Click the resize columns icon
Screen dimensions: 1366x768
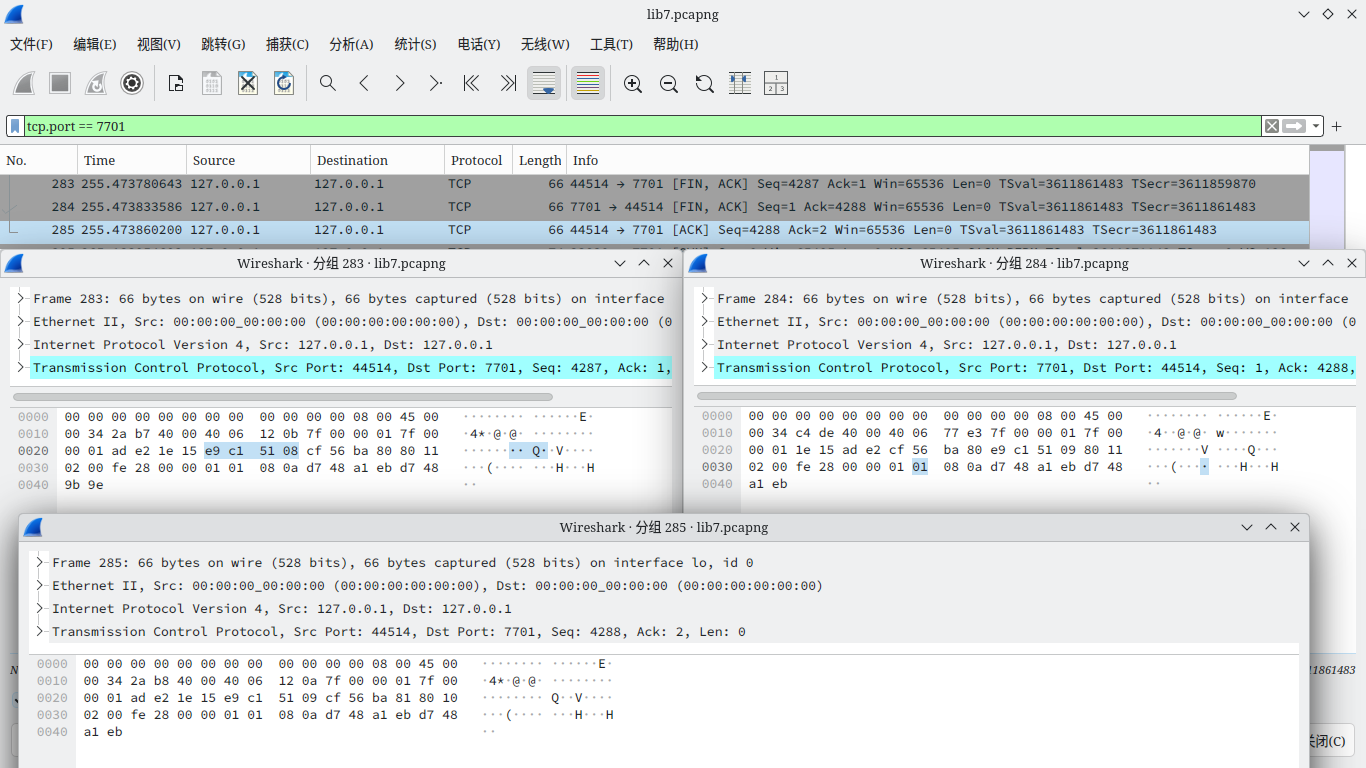tap(740, 84)
